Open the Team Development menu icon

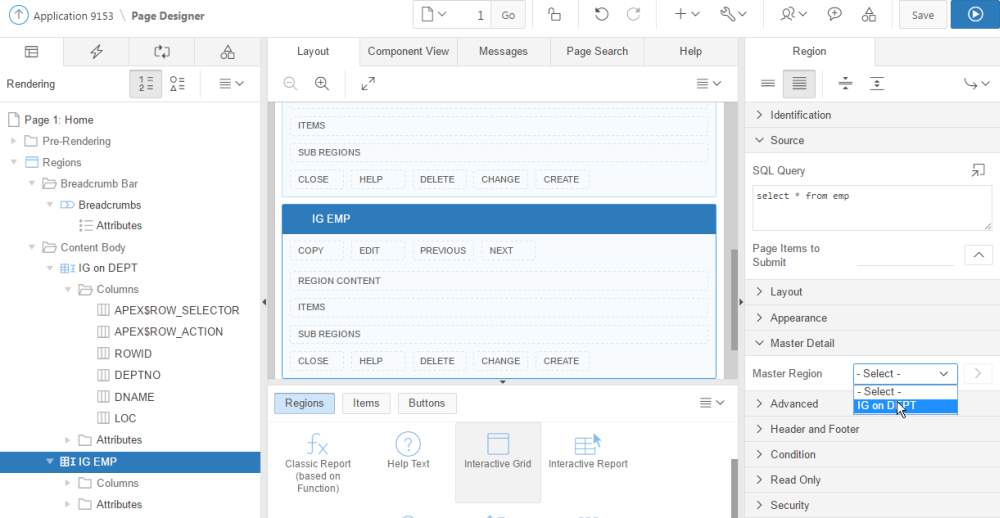tap(794, 15)
